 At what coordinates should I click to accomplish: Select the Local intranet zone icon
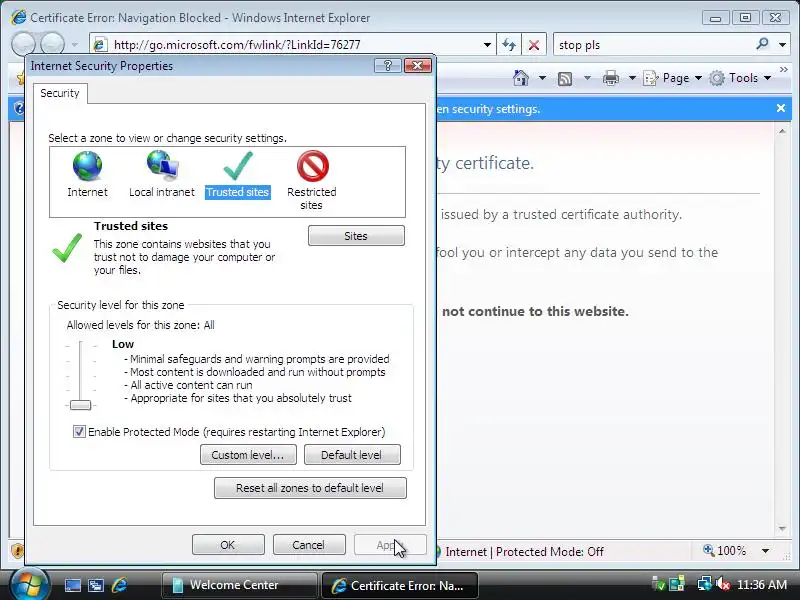162,166
